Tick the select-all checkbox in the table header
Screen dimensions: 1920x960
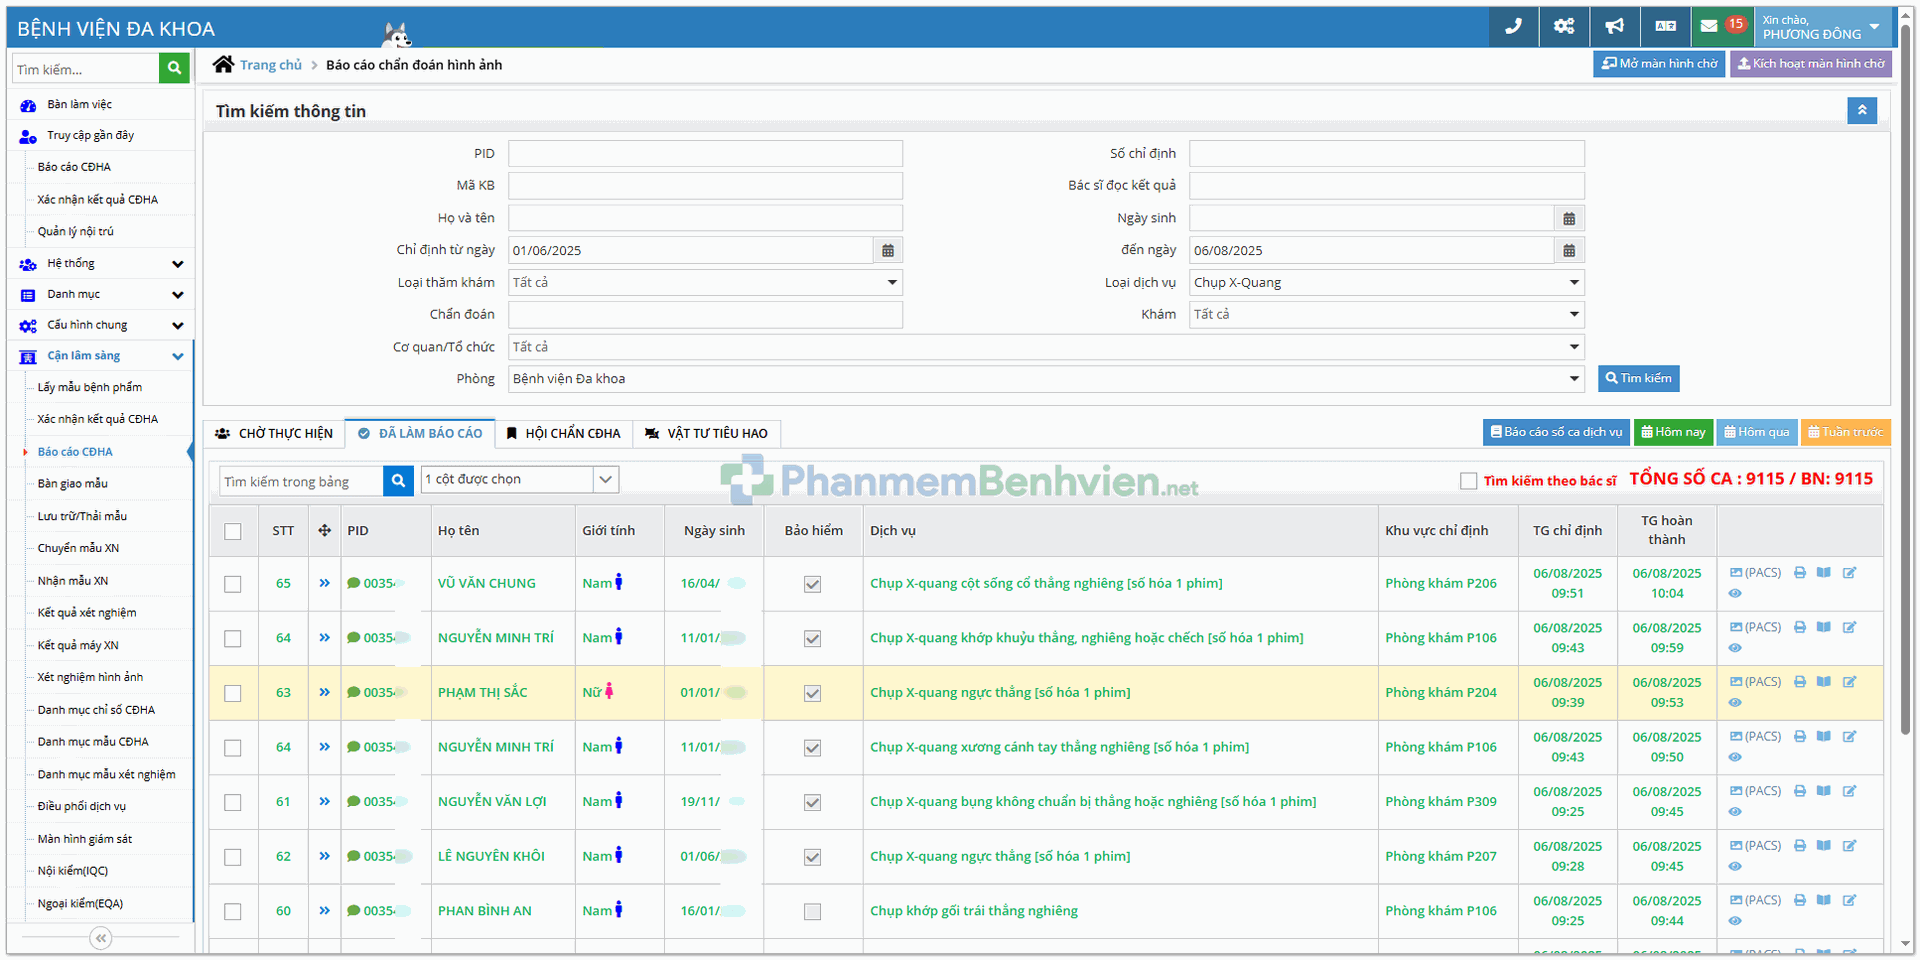(233, 532)
